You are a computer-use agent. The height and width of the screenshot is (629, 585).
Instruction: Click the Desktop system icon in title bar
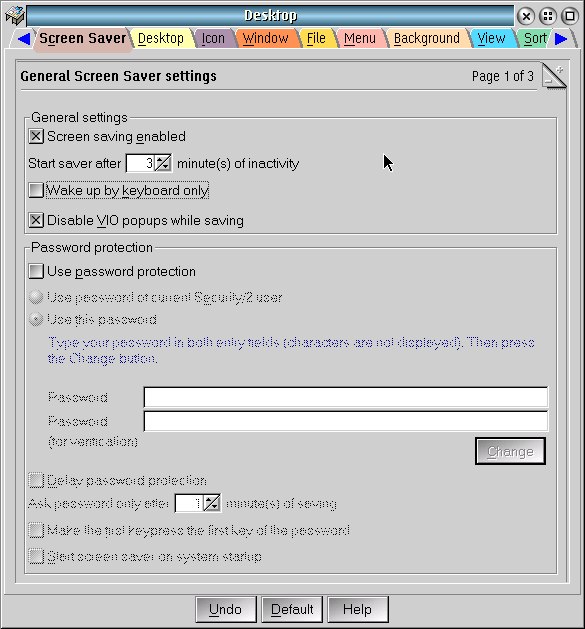tap(15, 15)
